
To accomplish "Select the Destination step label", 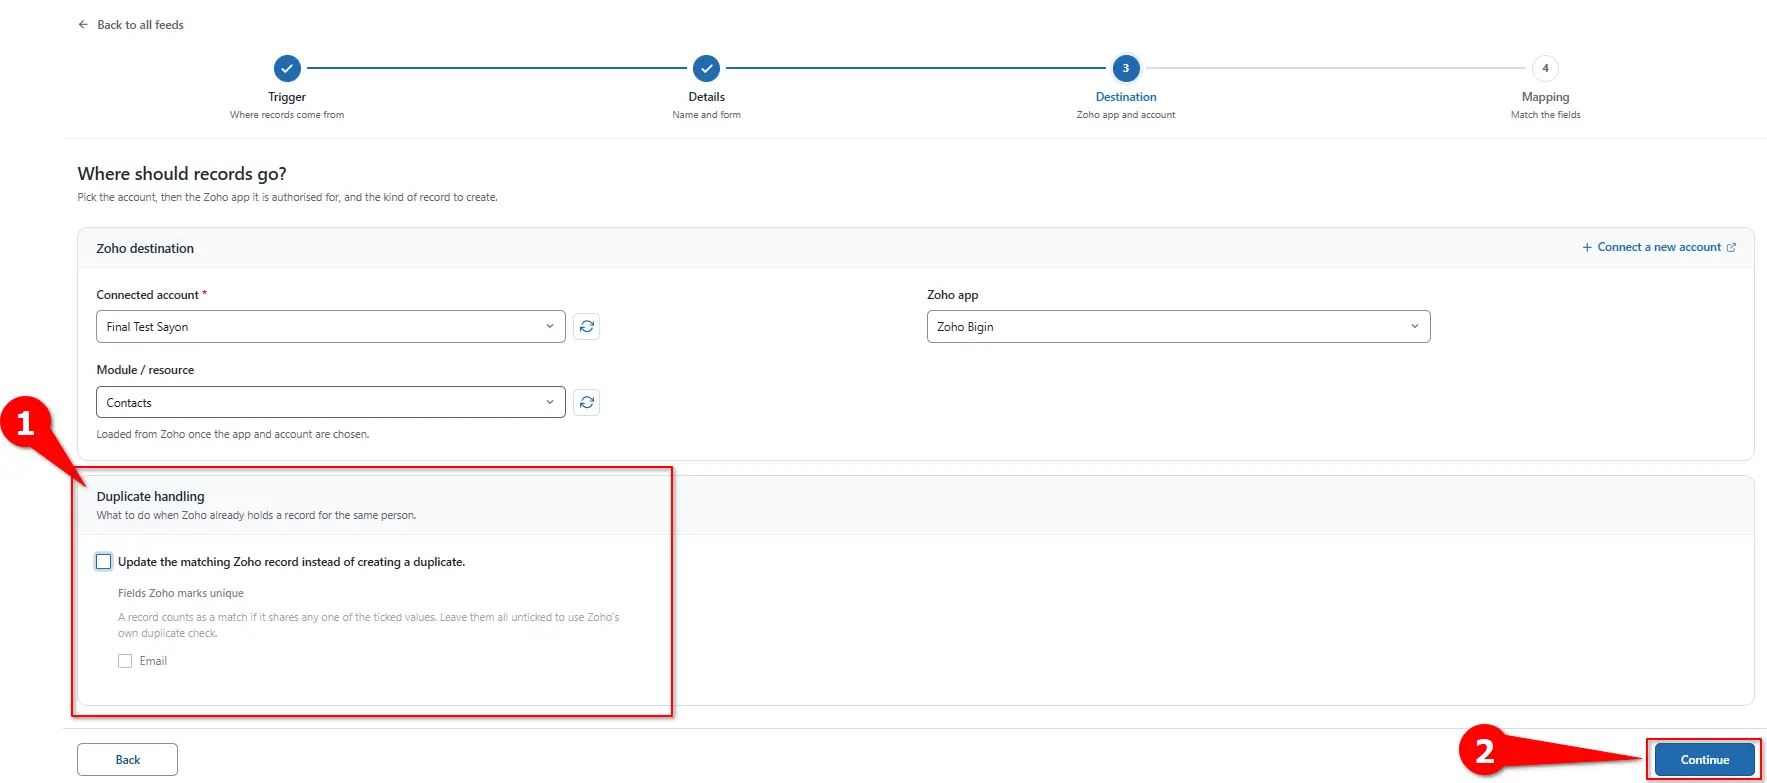I will [1126, 97].
